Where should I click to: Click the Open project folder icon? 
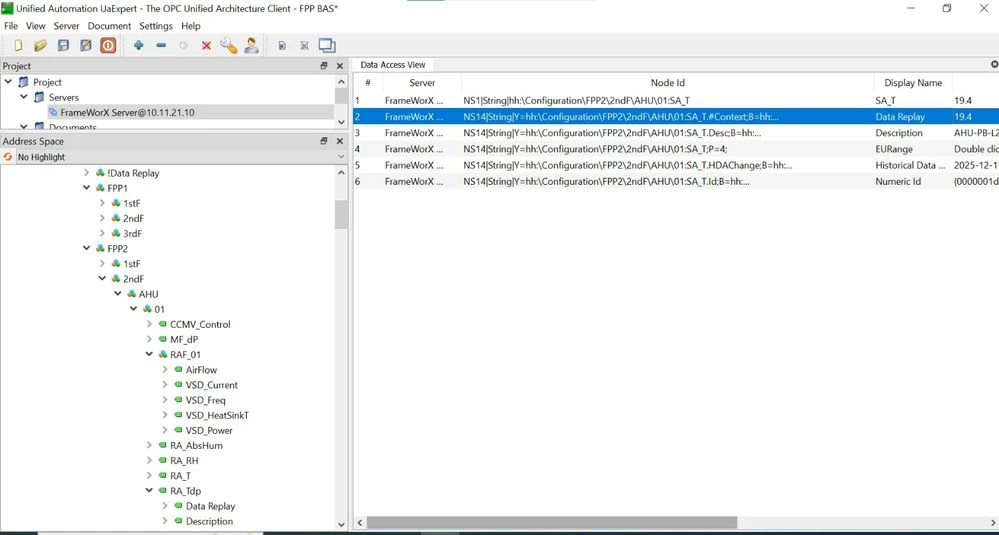(40, 45)
